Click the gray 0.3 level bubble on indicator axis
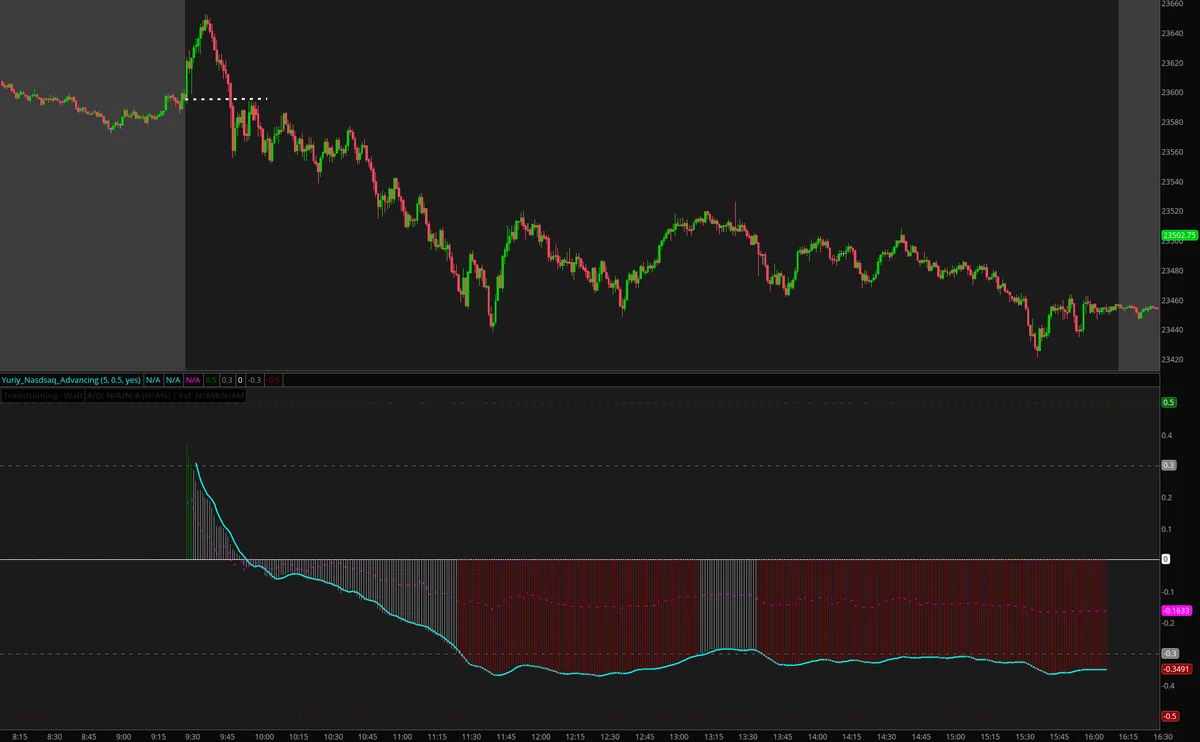 [1167, 465]
